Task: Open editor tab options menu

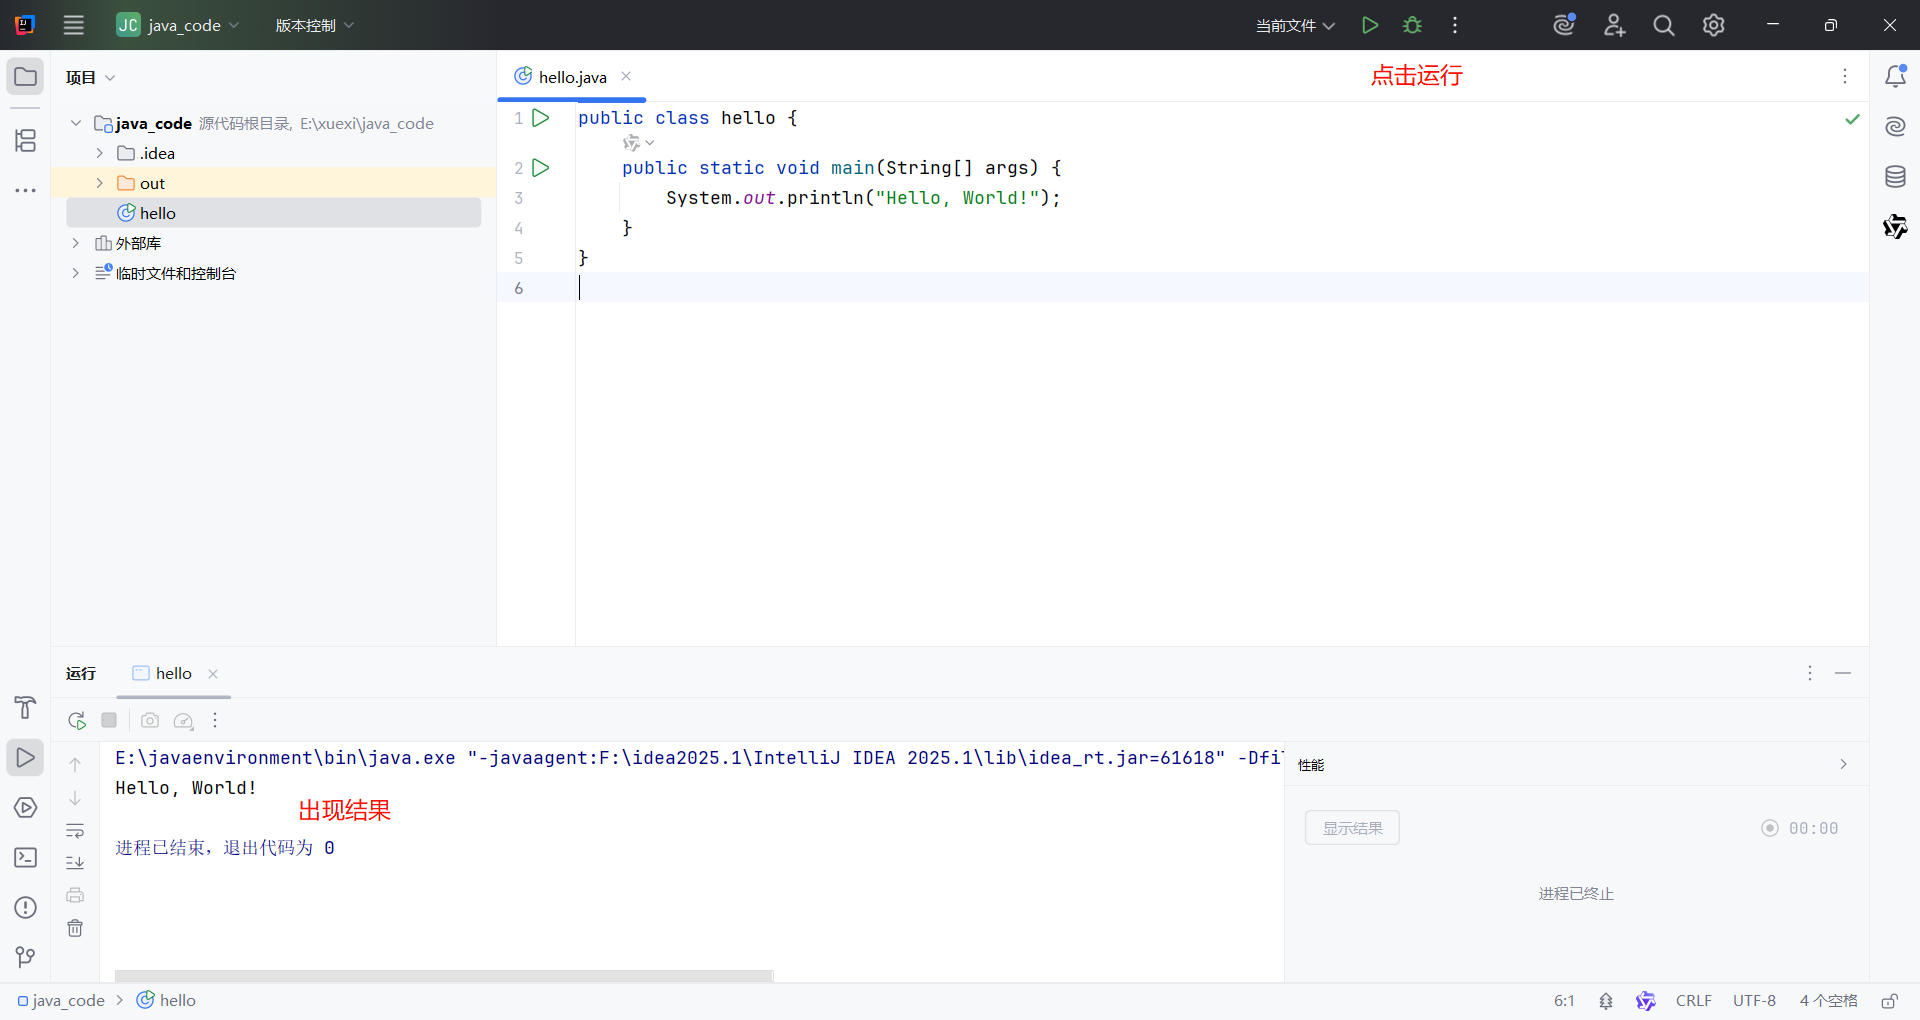Action: point(1845,76)
